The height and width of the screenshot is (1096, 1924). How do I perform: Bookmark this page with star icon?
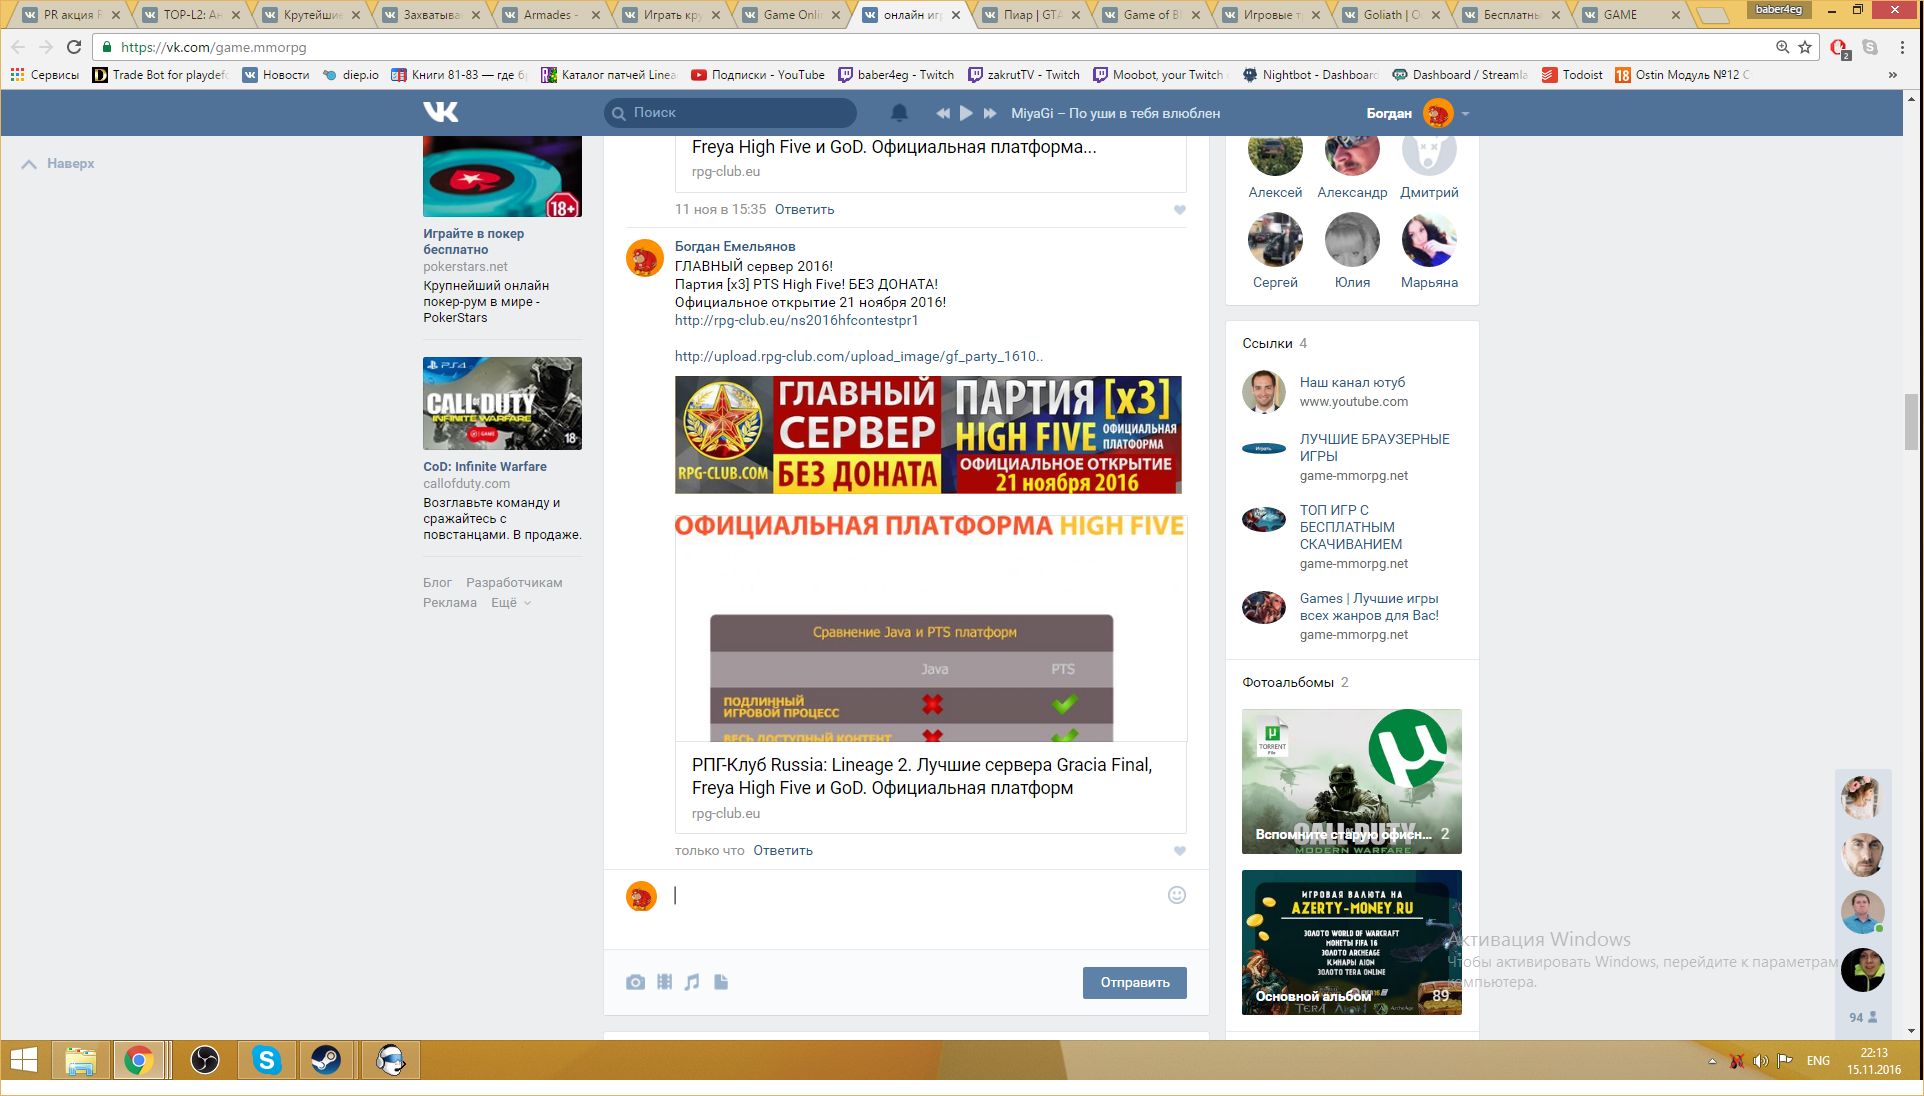(1805, 47)
